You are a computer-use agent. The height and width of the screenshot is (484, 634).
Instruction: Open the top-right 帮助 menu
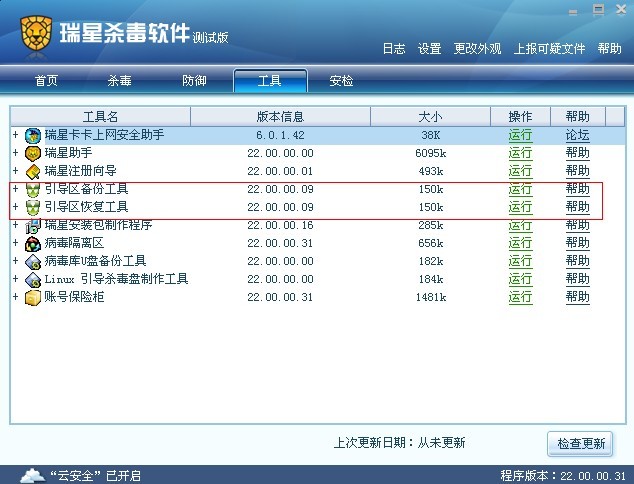[x=609, y=49]
